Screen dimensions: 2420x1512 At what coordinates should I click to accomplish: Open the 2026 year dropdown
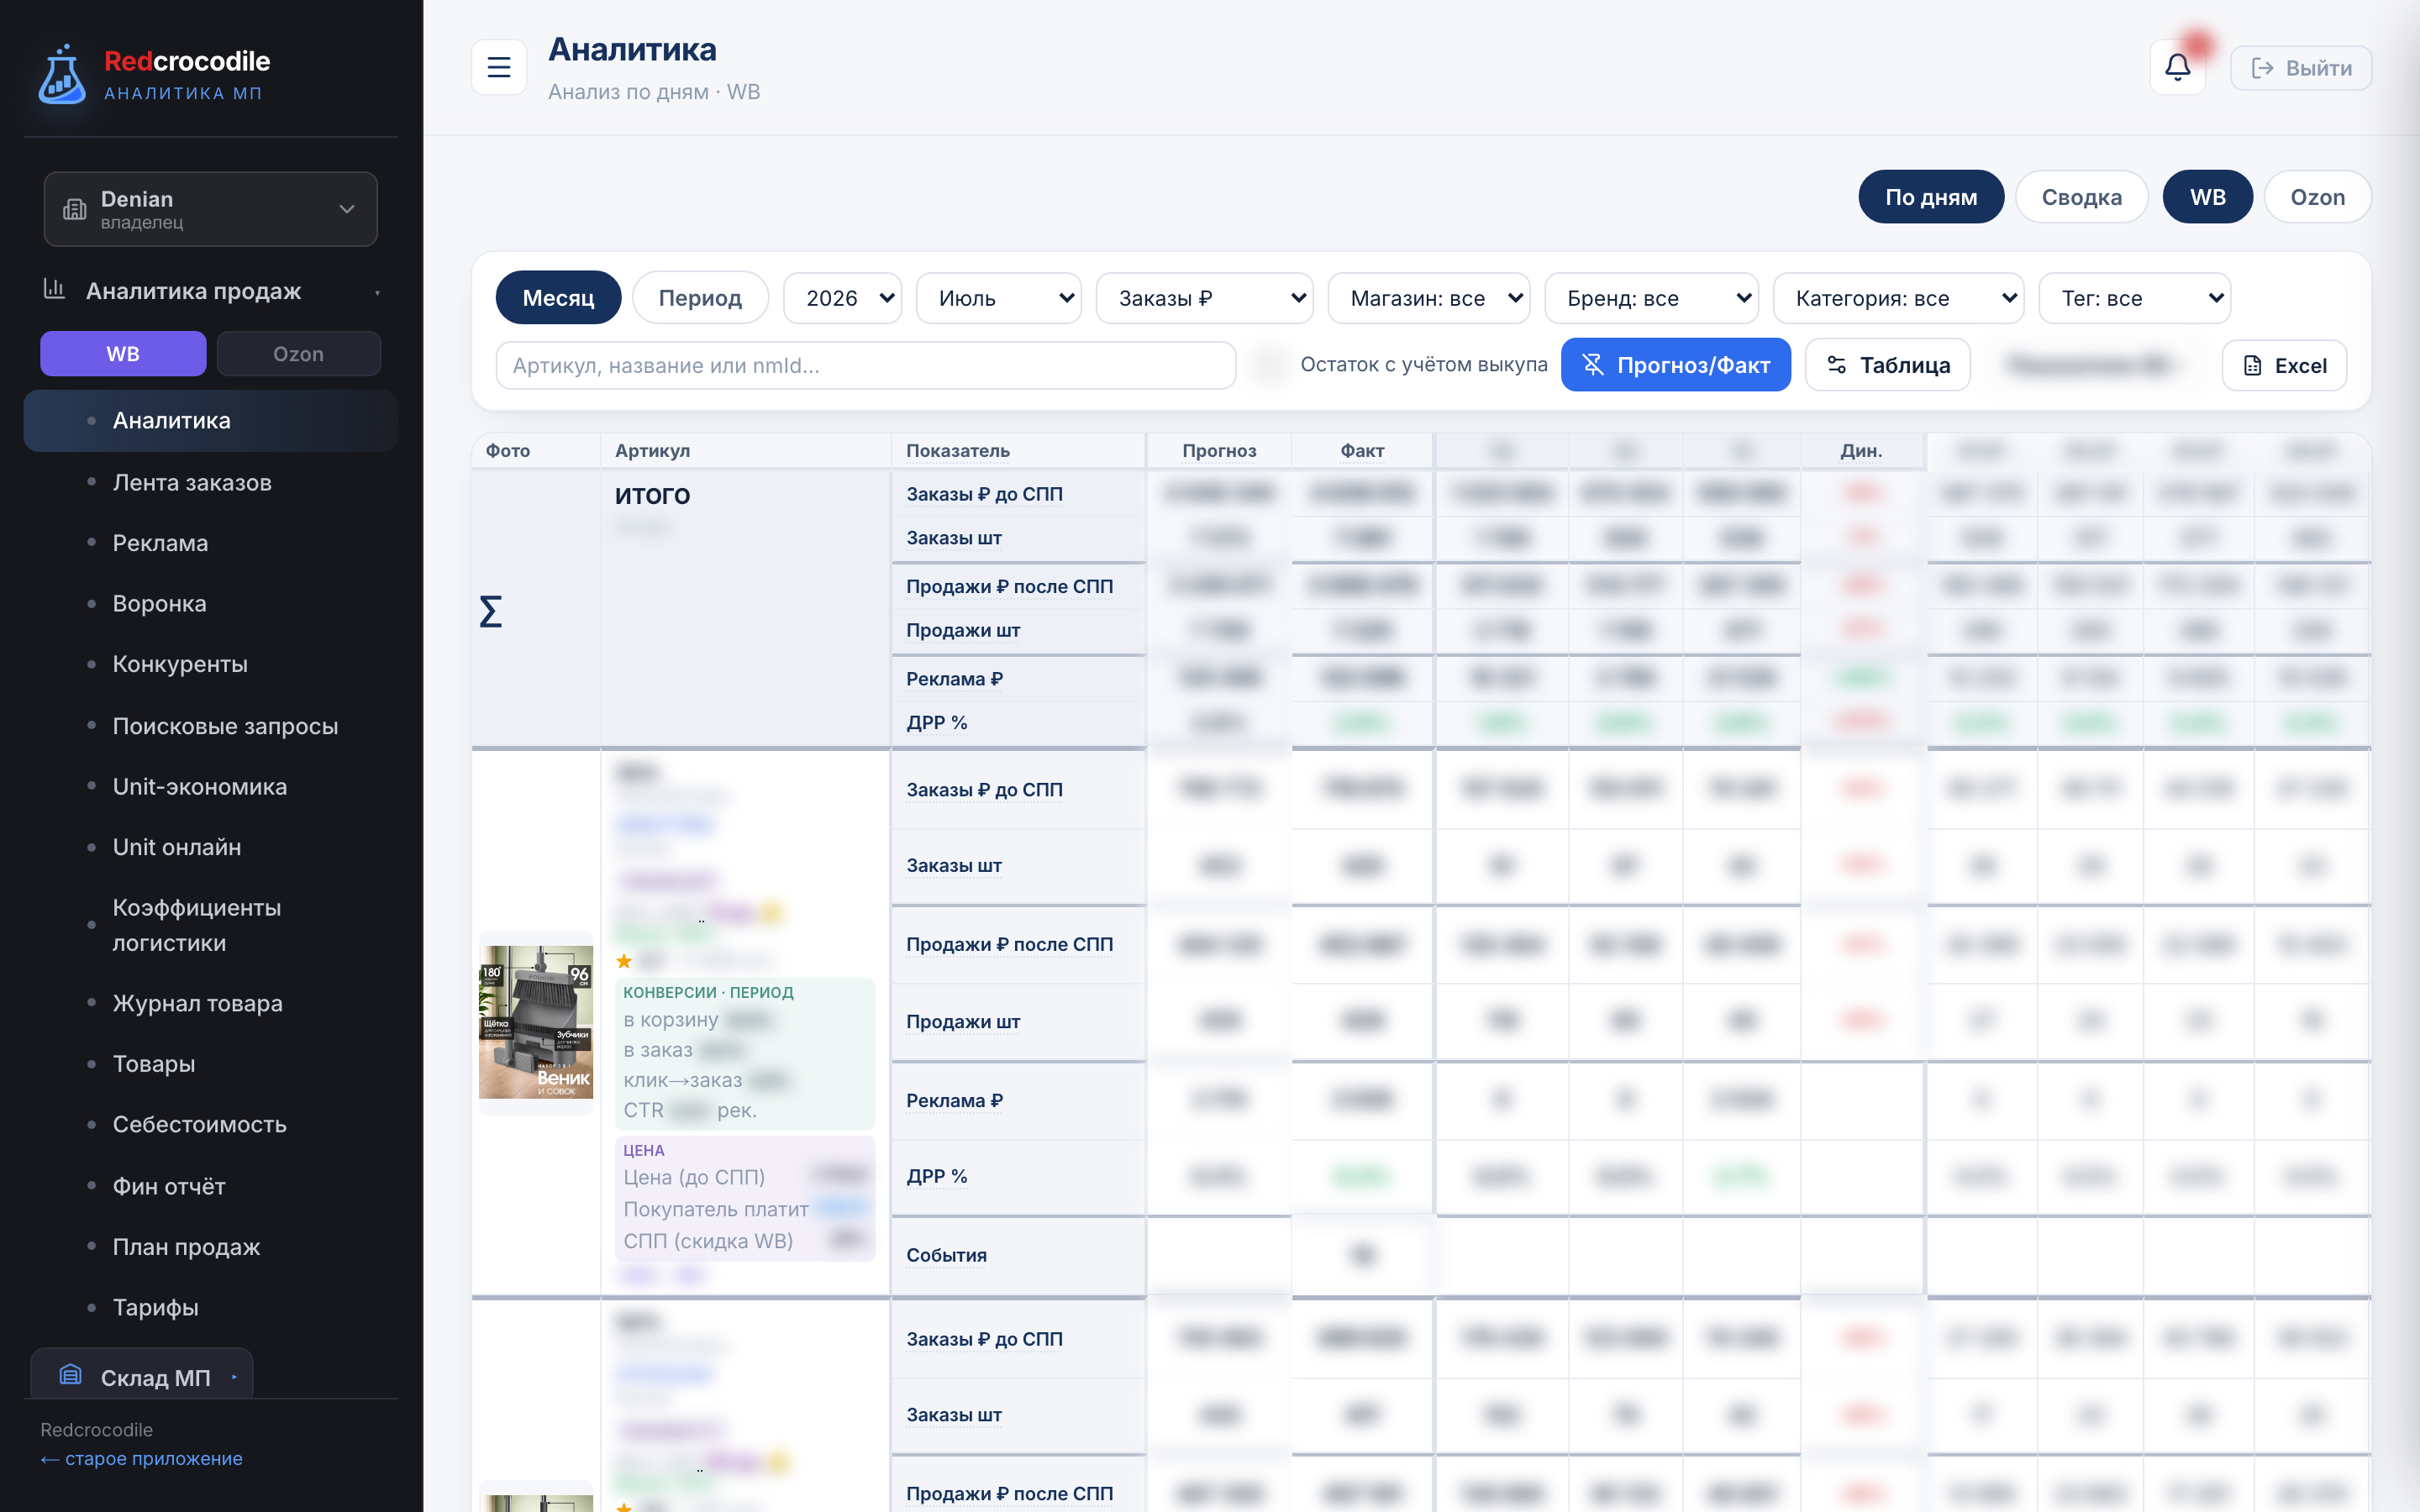click(842, 298)
